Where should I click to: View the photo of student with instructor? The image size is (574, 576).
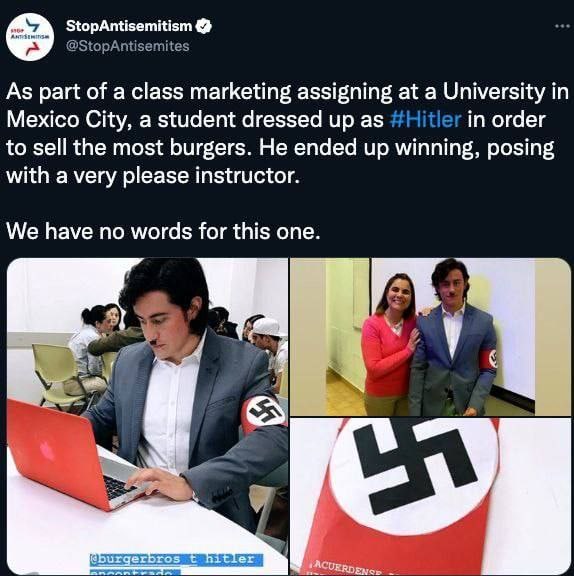tap(430, 337)
